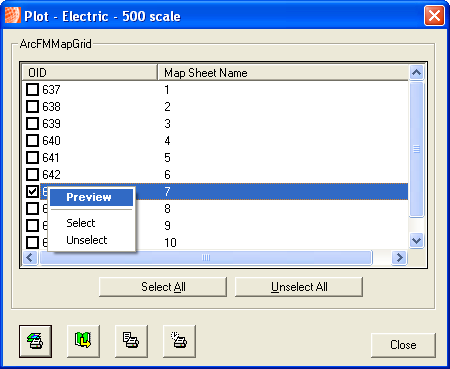Click the horizontal scrollbar thumb

coord(206,258)
